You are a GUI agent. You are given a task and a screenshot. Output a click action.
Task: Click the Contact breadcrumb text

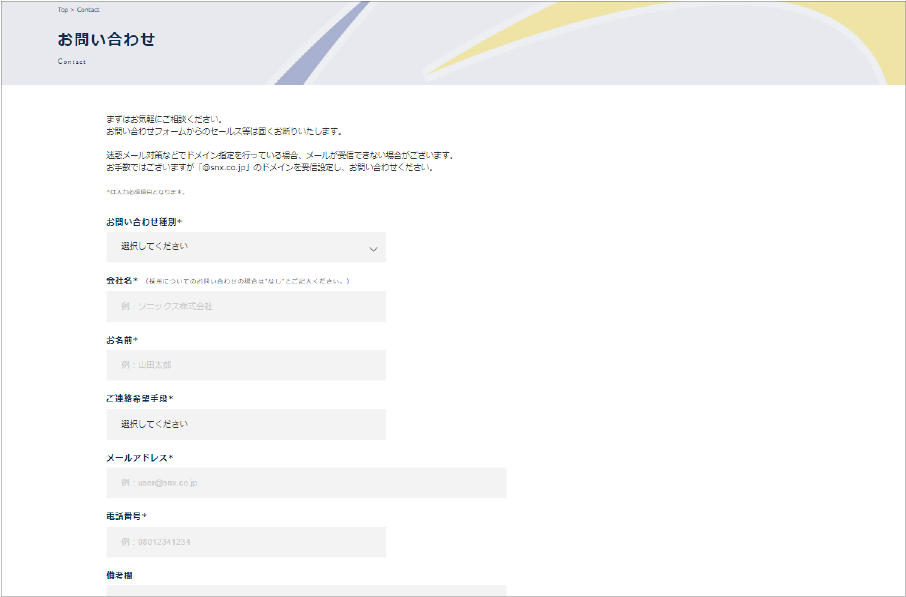coord(88,10)
